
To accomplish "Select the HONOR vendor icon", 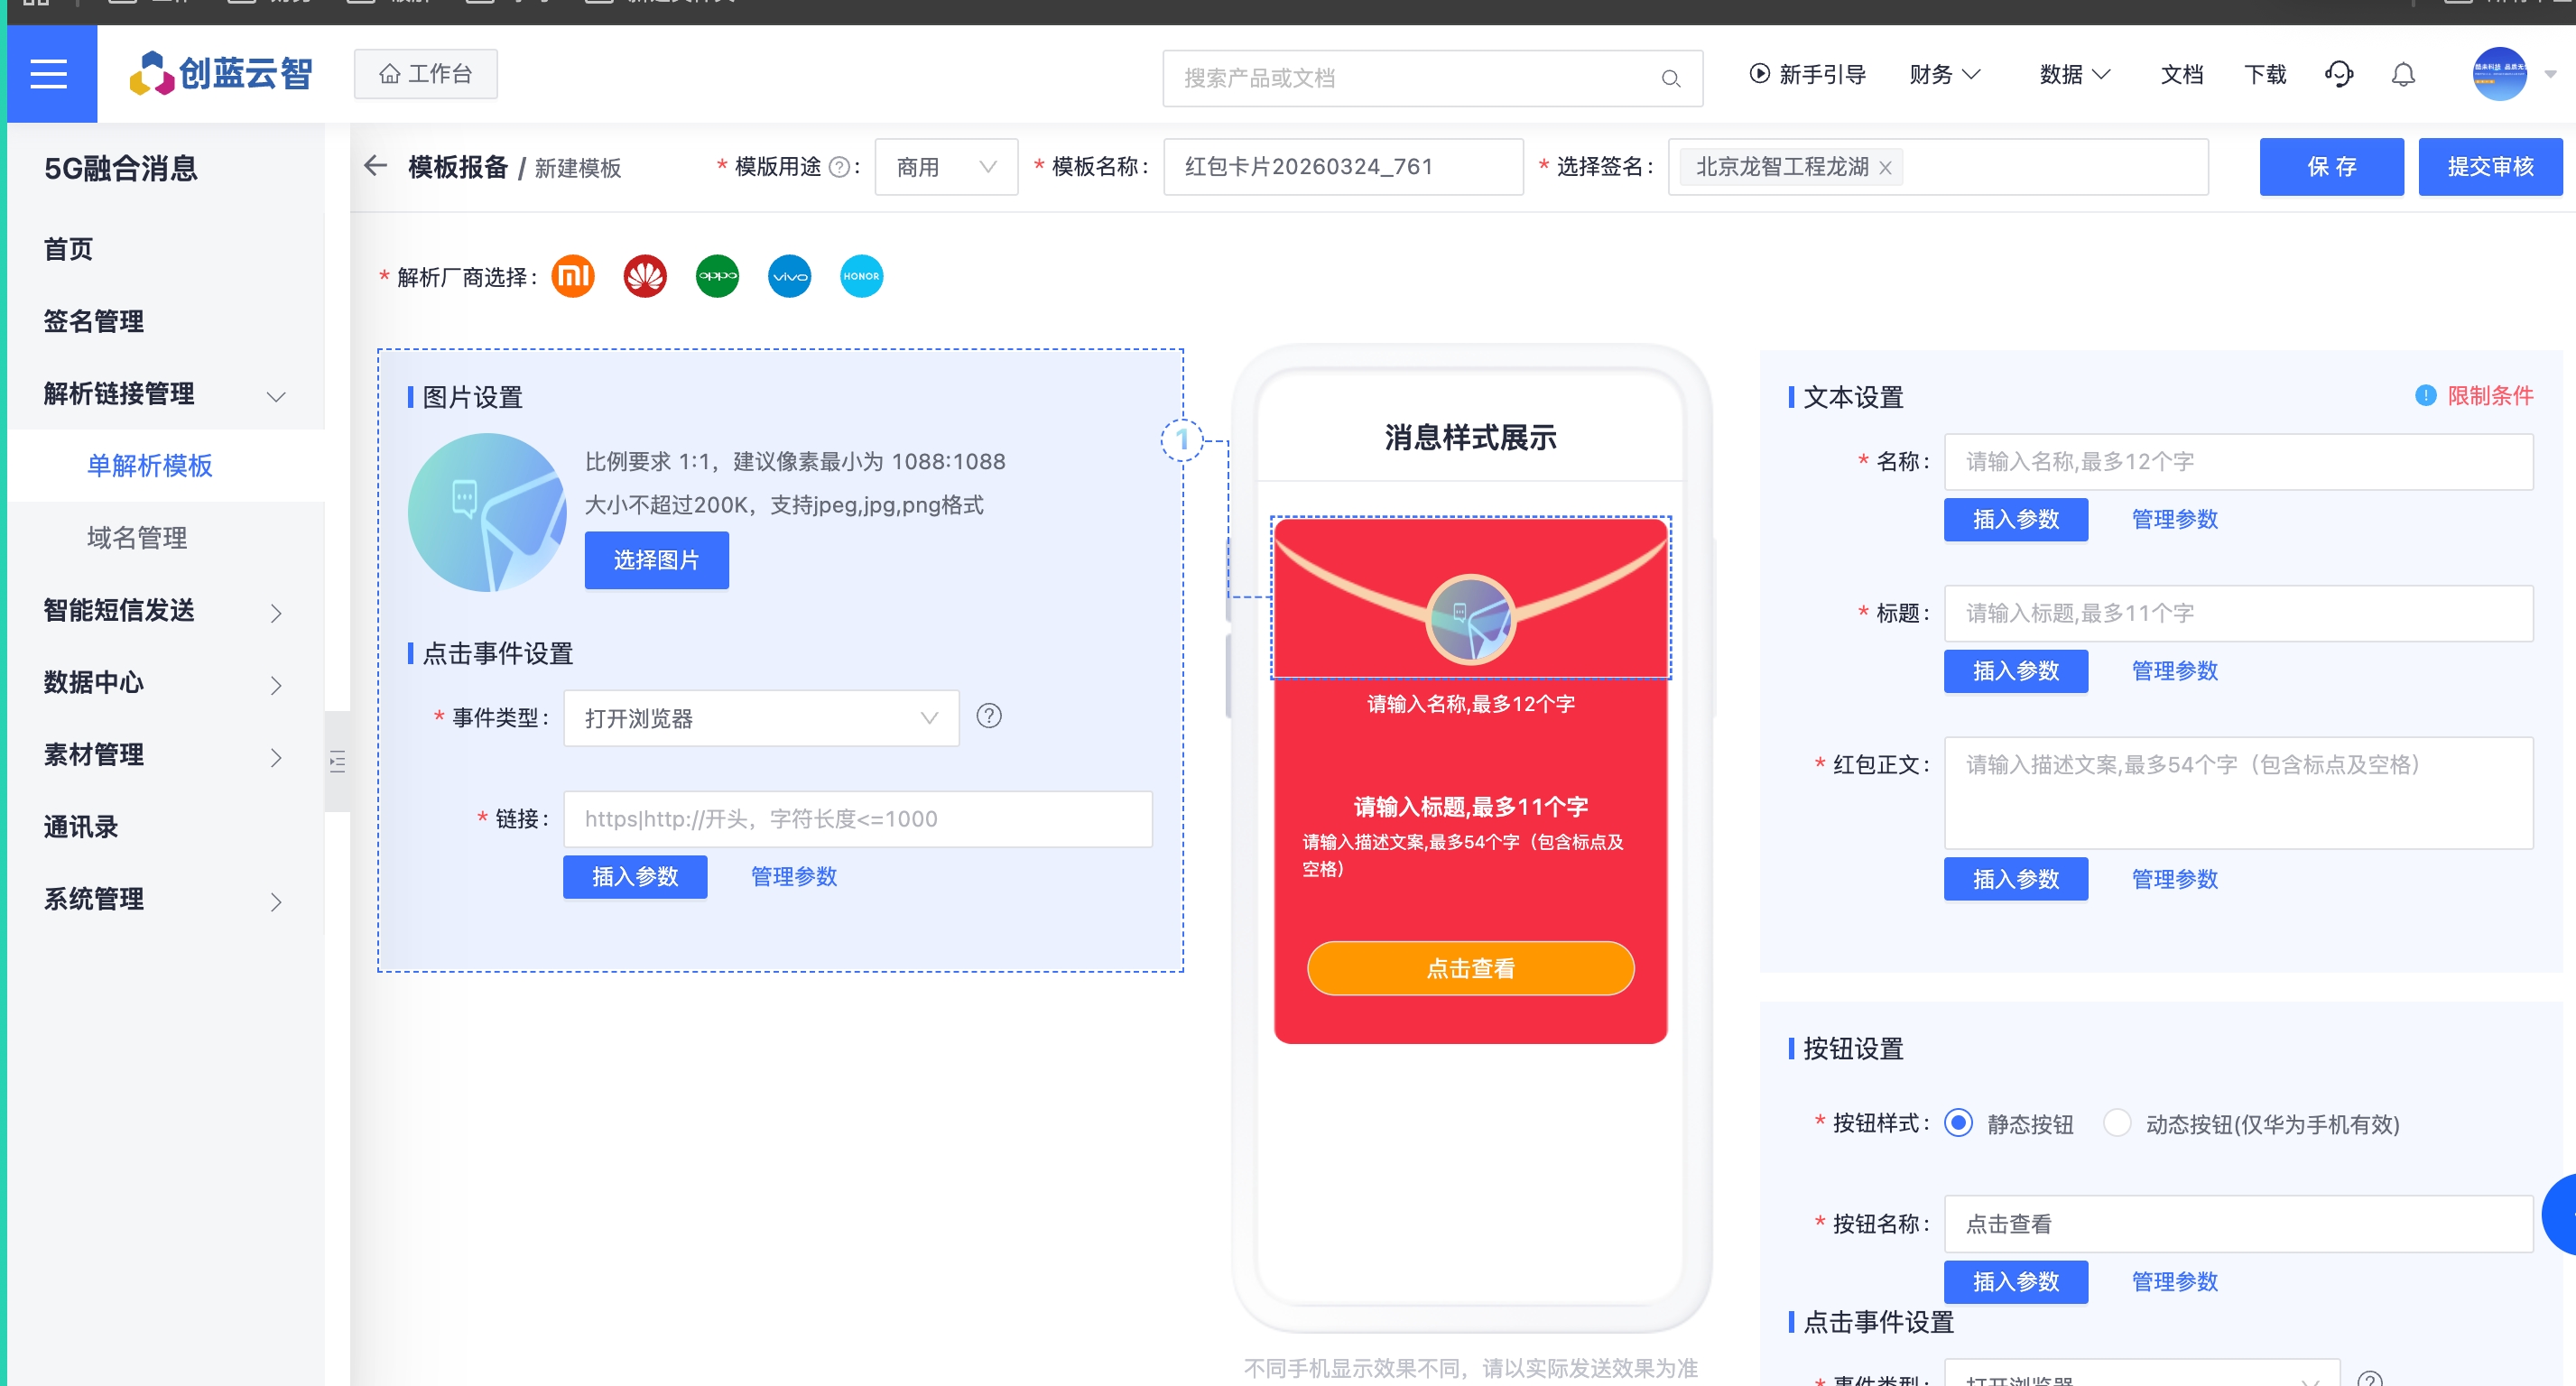I will [861, 276].
